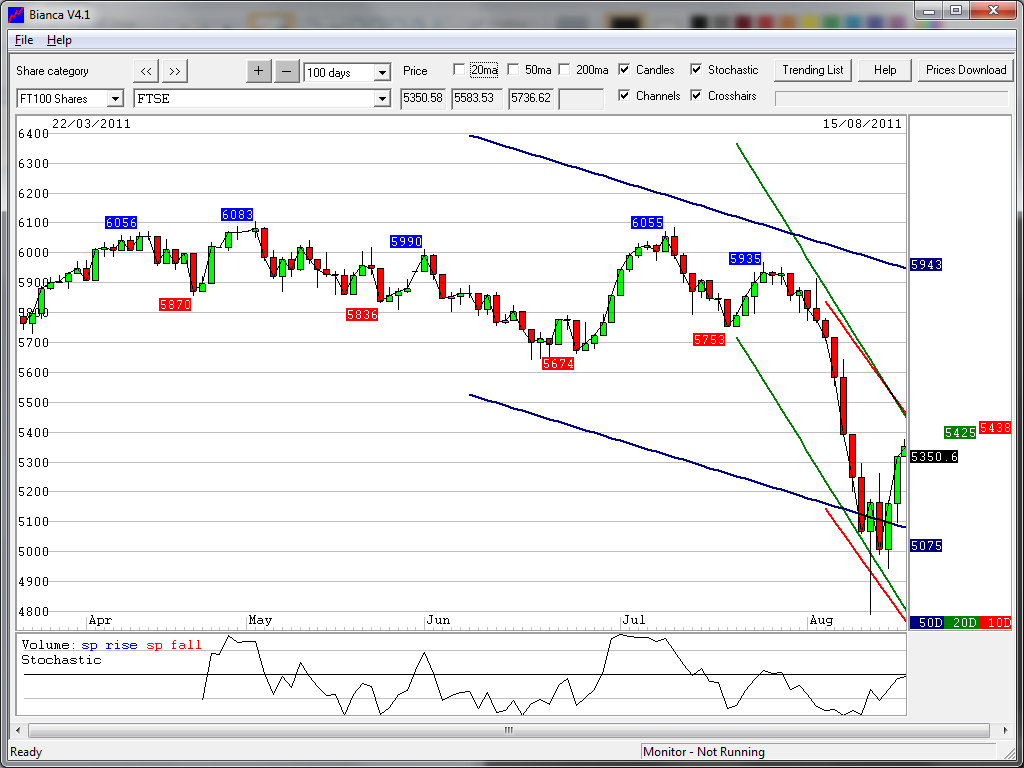Open the Help menu in menu bar
Screen dimensions: 1024x768
(x=59, y=40)
